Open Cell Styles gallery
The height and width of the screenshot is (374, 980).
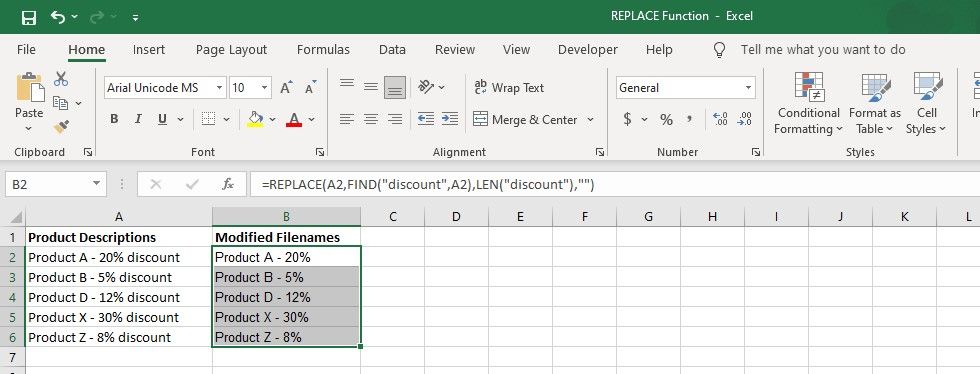[x=926, y=103]
